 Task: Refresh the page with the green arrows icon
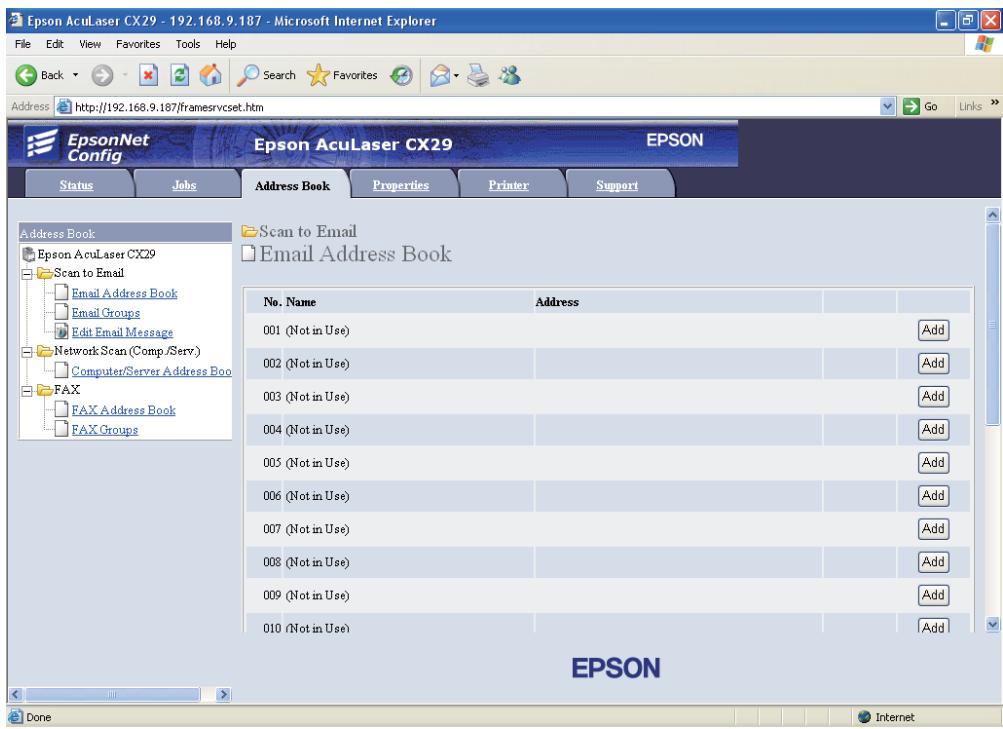[x=180, y=75]
